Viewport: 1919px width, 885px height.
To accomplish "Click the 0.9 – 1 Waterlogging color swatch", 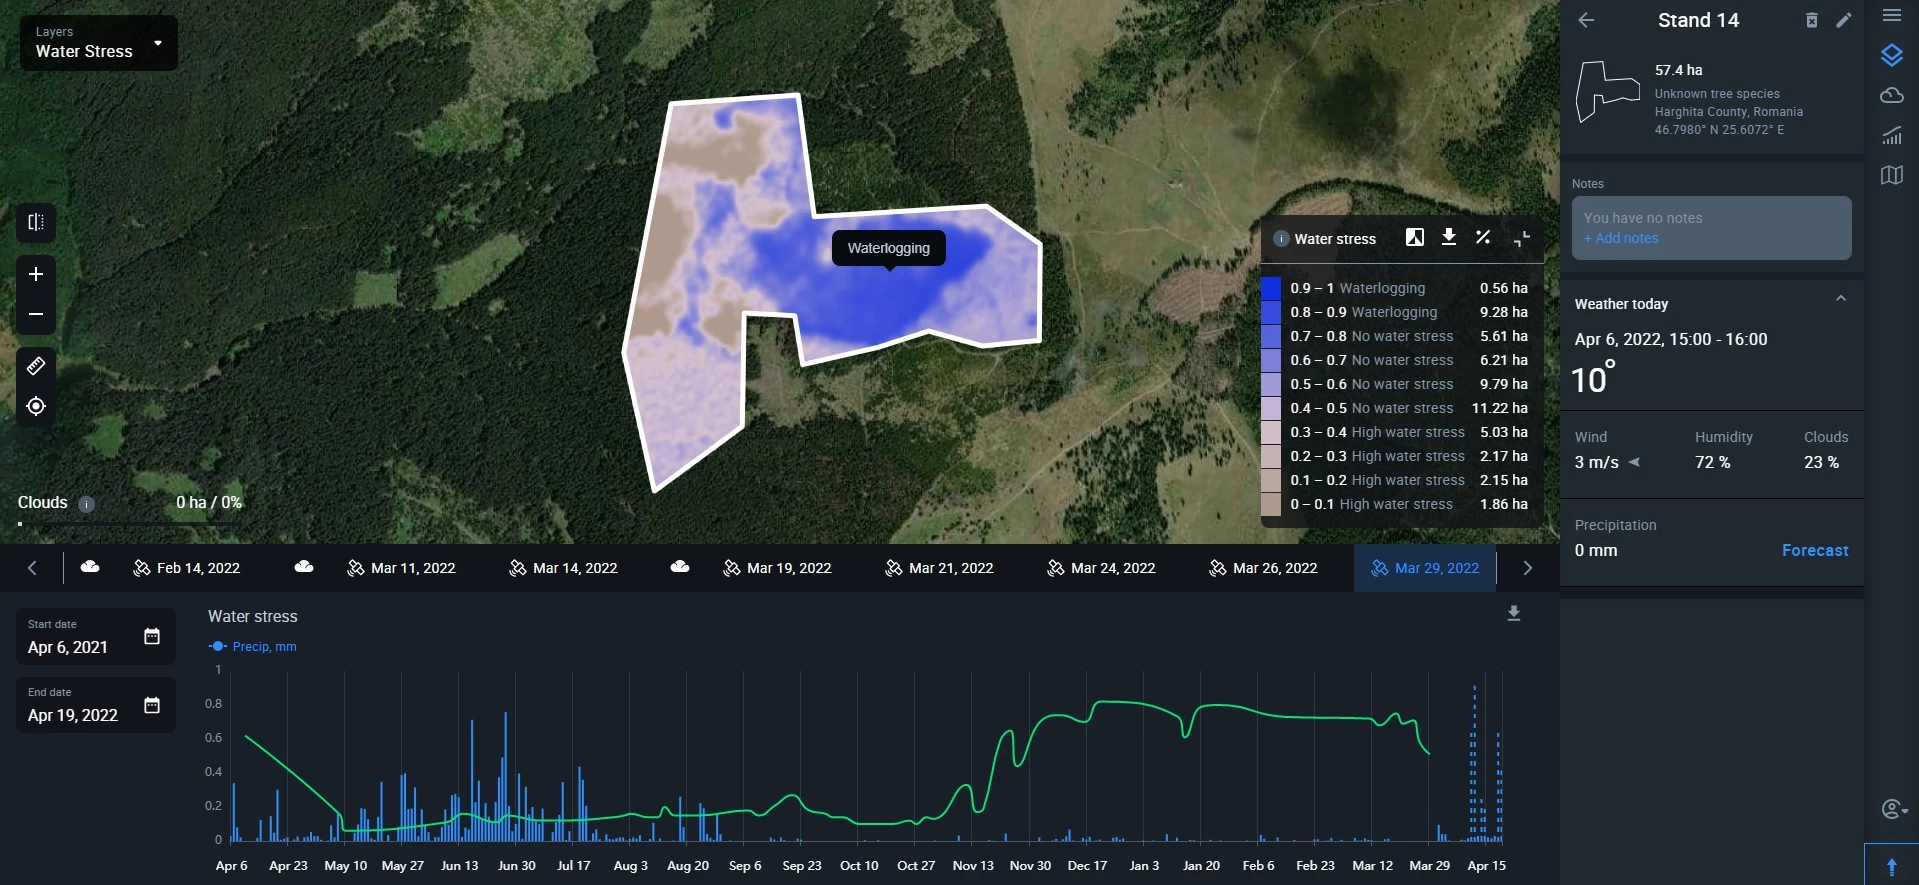I will click(1271, 288).
